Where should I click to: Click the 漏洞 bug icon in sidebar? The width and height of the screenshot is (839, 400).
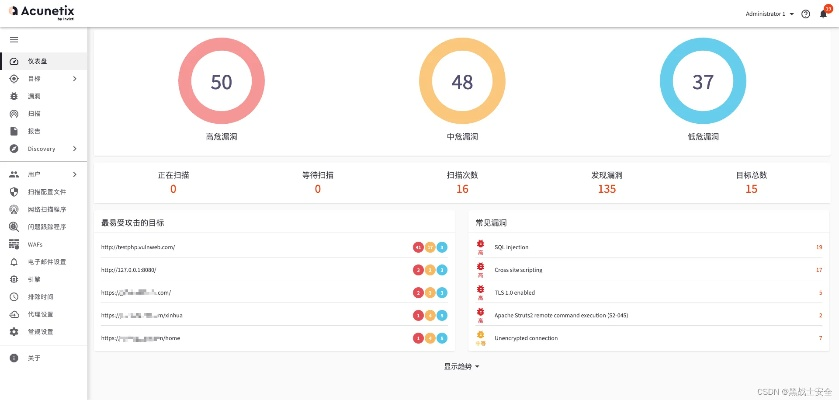point(14,96)
